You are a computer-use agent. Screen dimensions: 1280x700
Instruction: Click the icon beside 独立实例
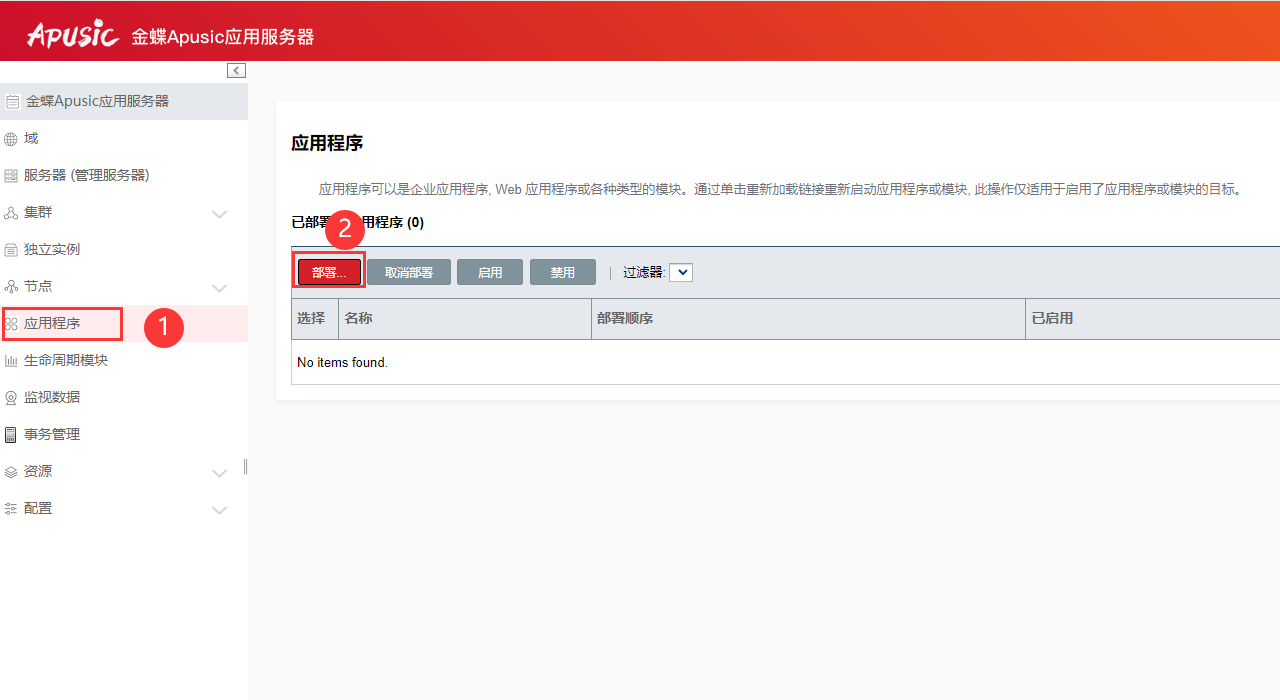click(x=12, y=250)
